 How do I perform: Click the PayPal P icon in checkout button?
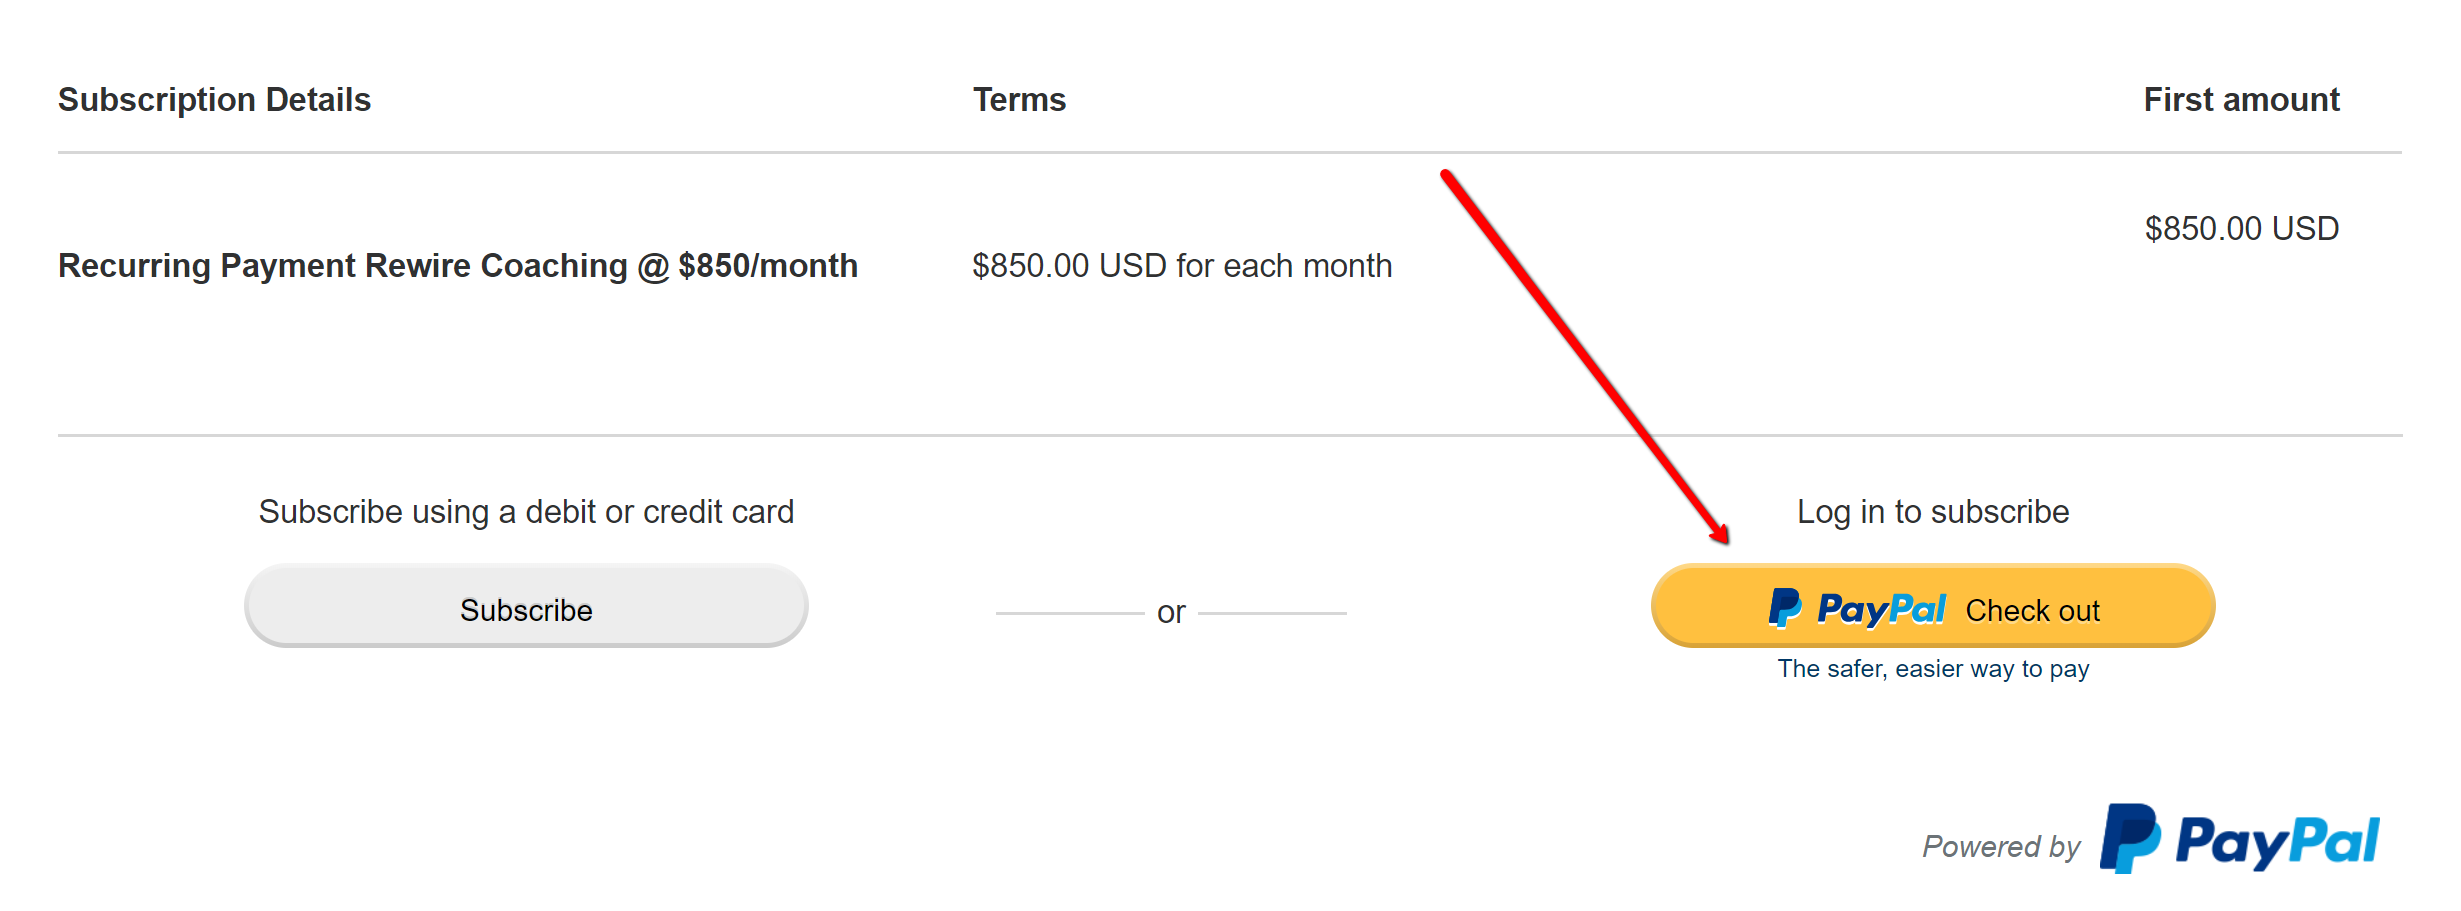pyautogui.click(x=1785, y=608)
